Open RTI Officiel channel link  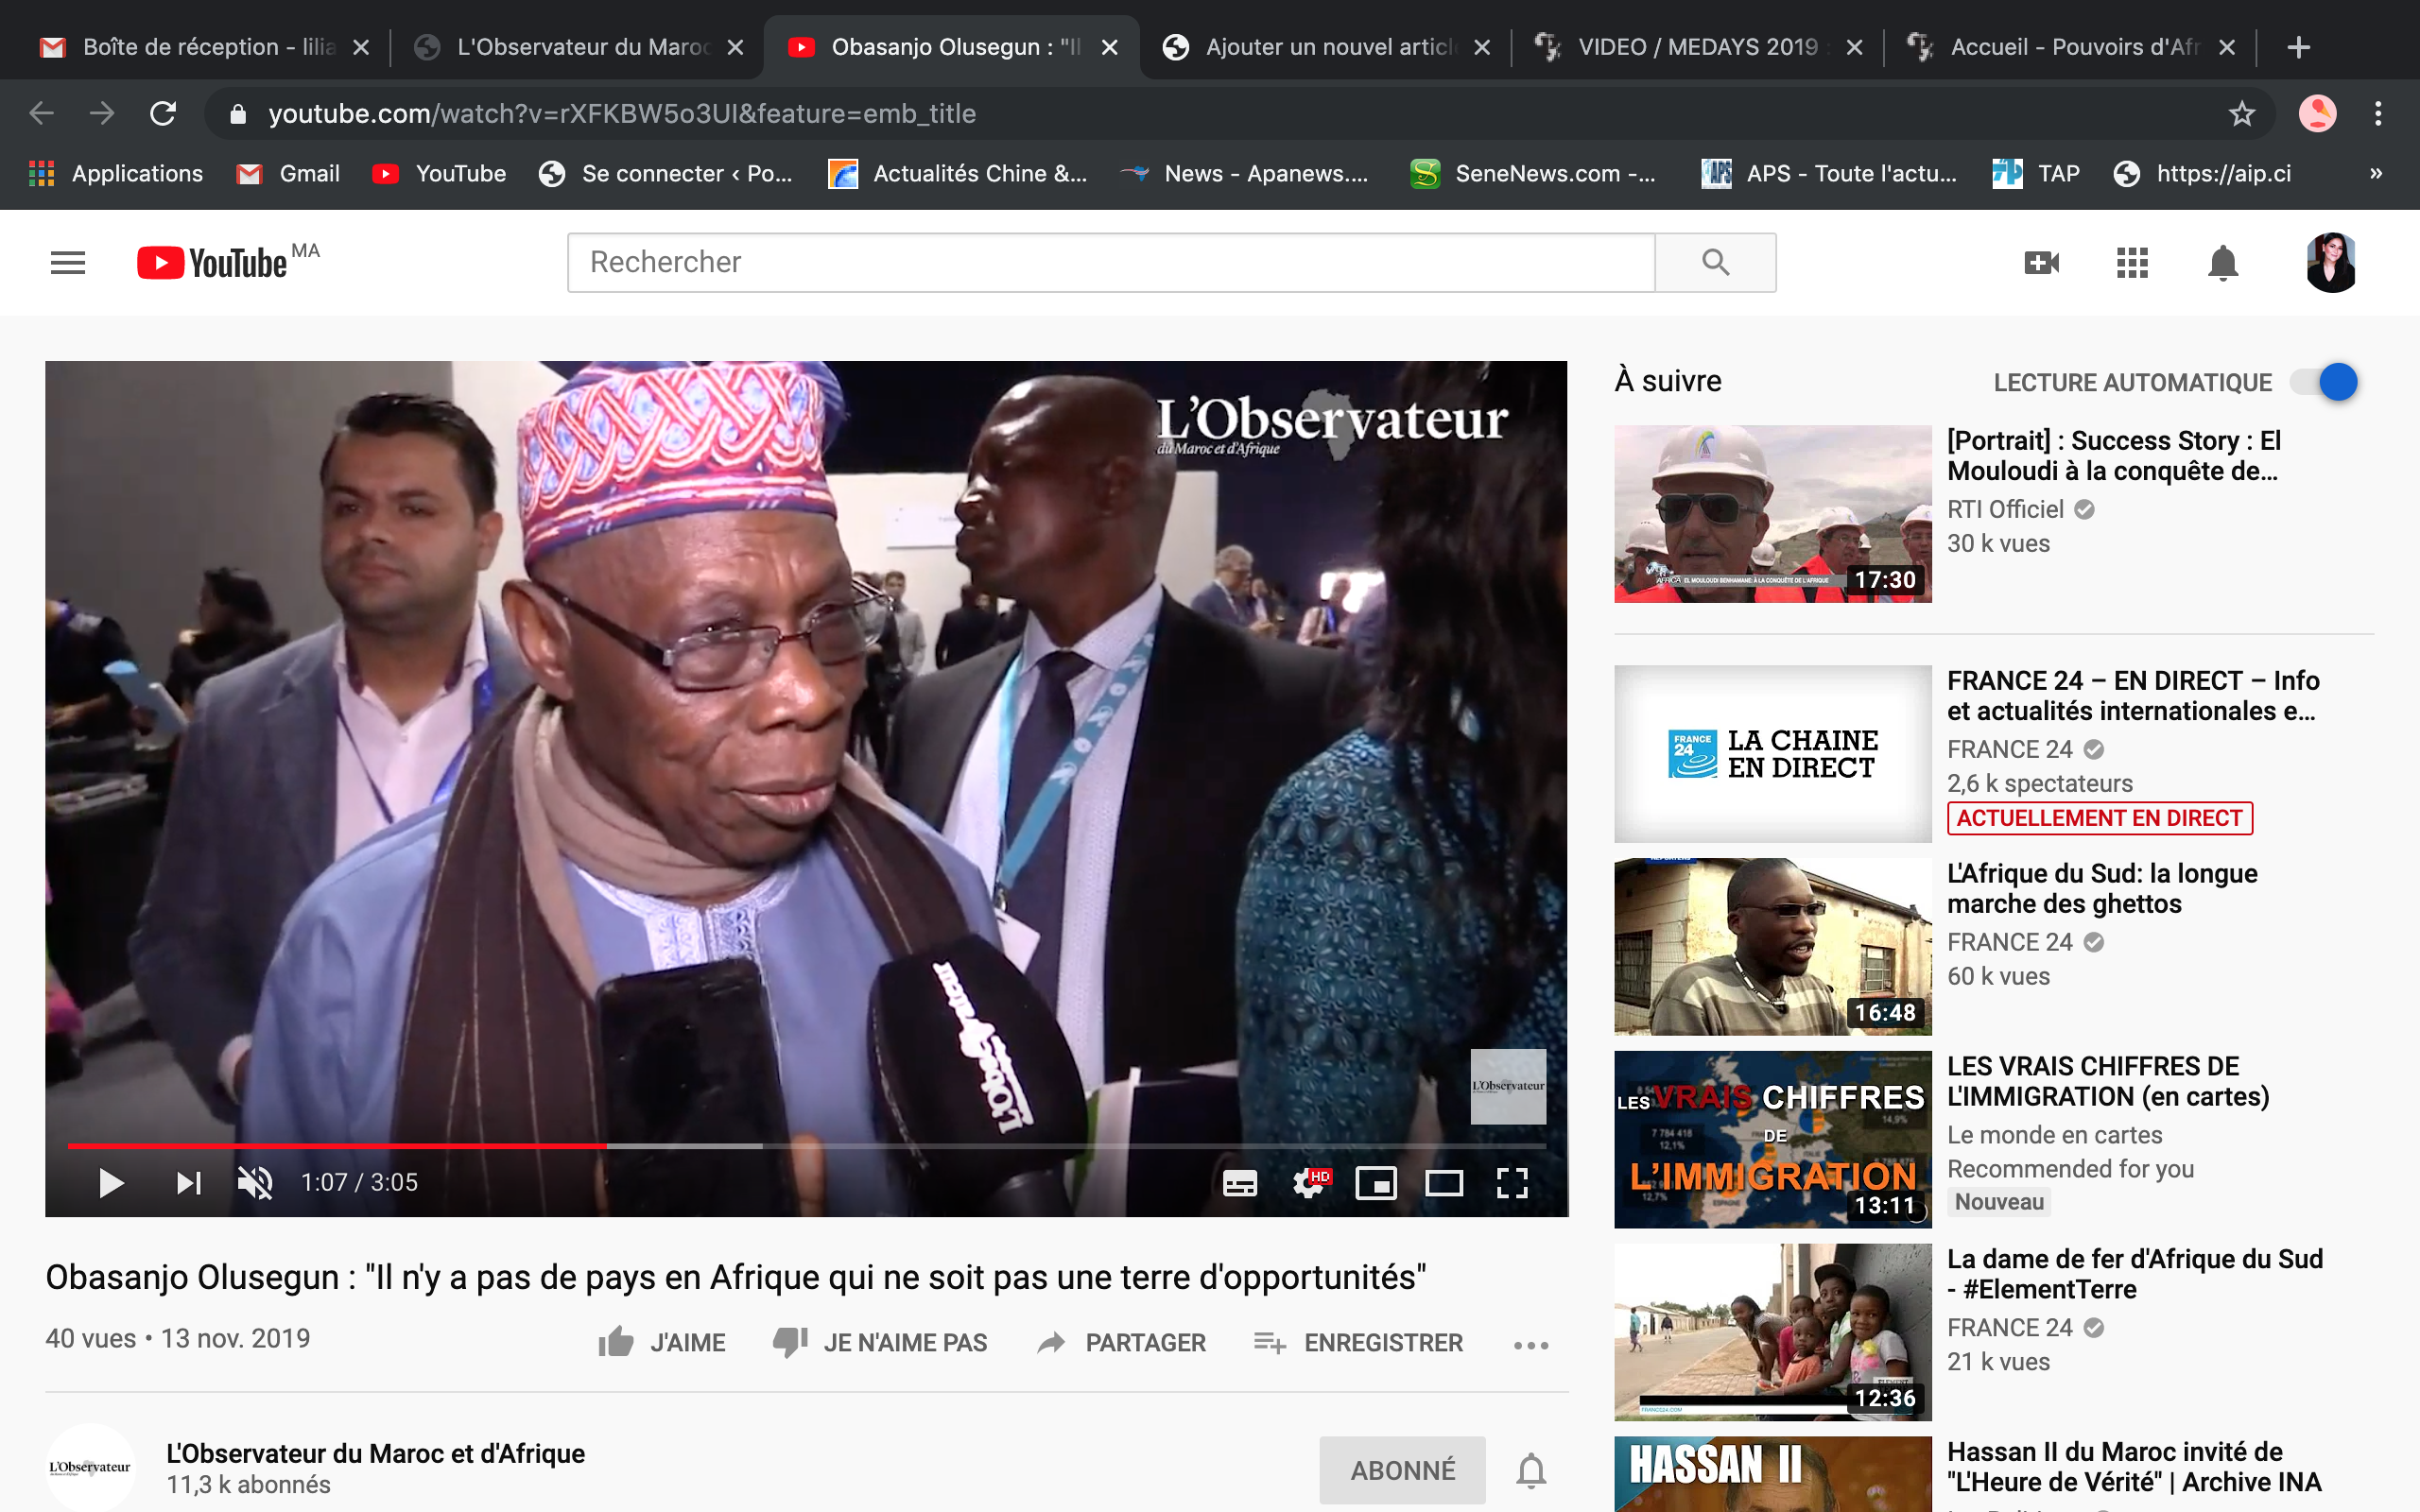click(x=2005, y=509)
